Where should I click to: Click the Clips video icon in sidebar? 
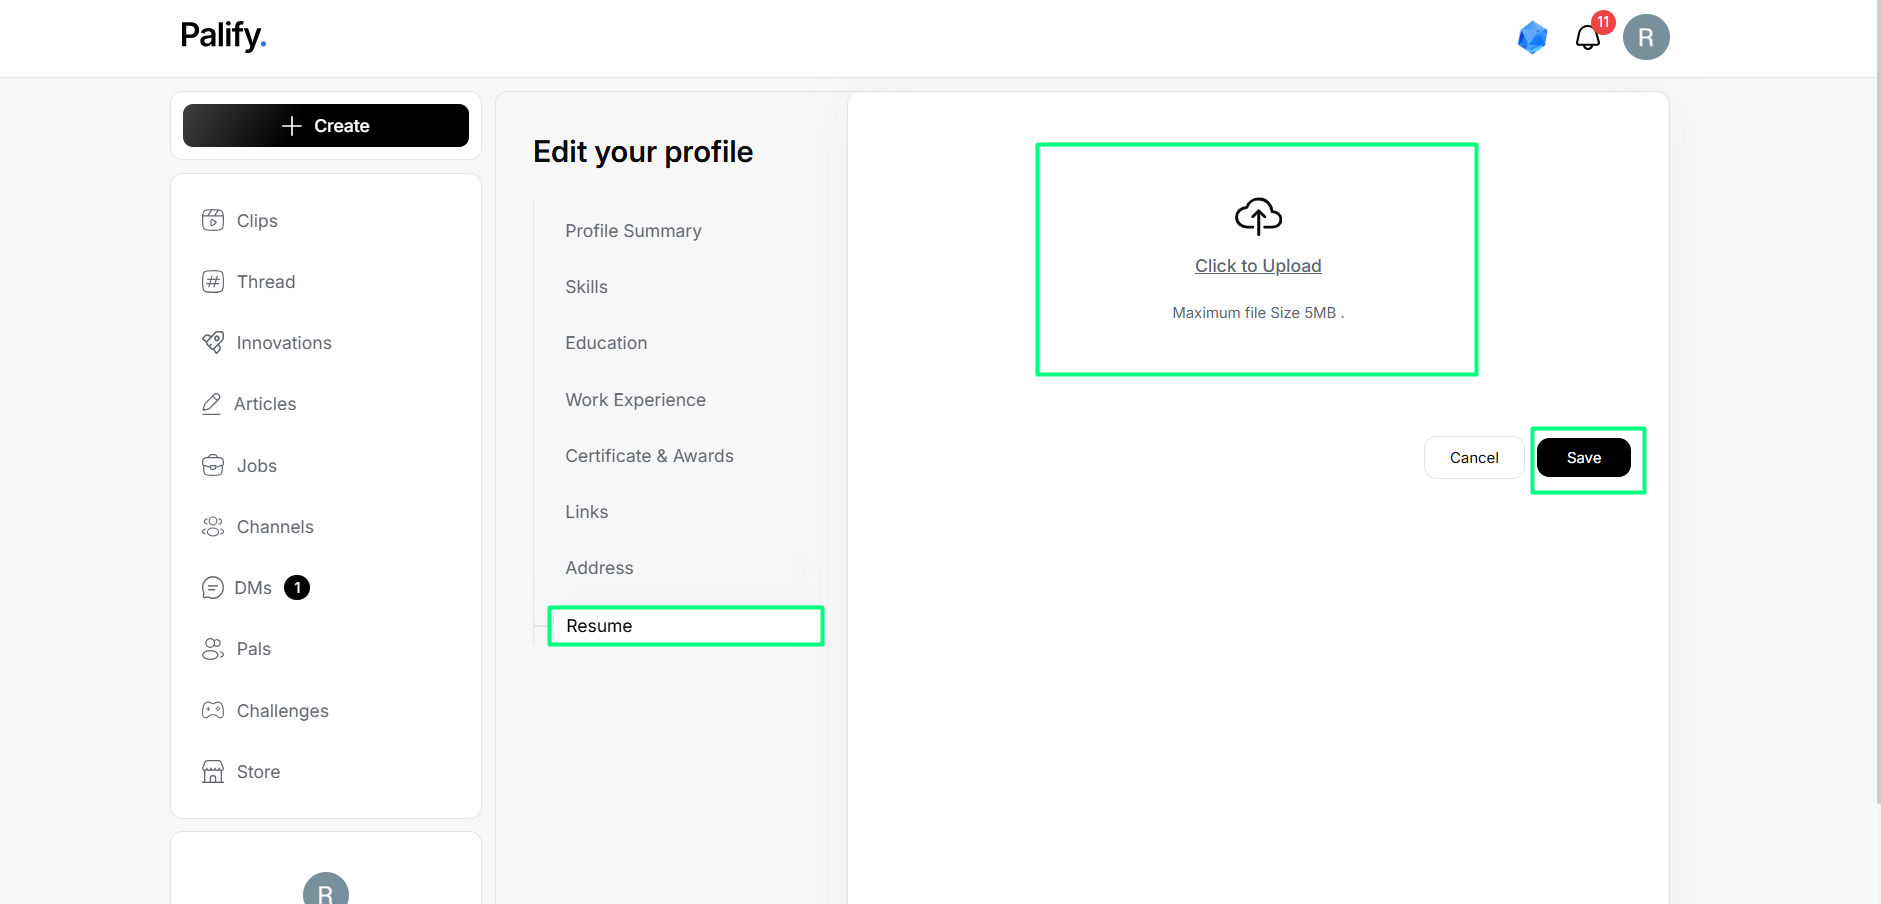click(x=213, y=220)
